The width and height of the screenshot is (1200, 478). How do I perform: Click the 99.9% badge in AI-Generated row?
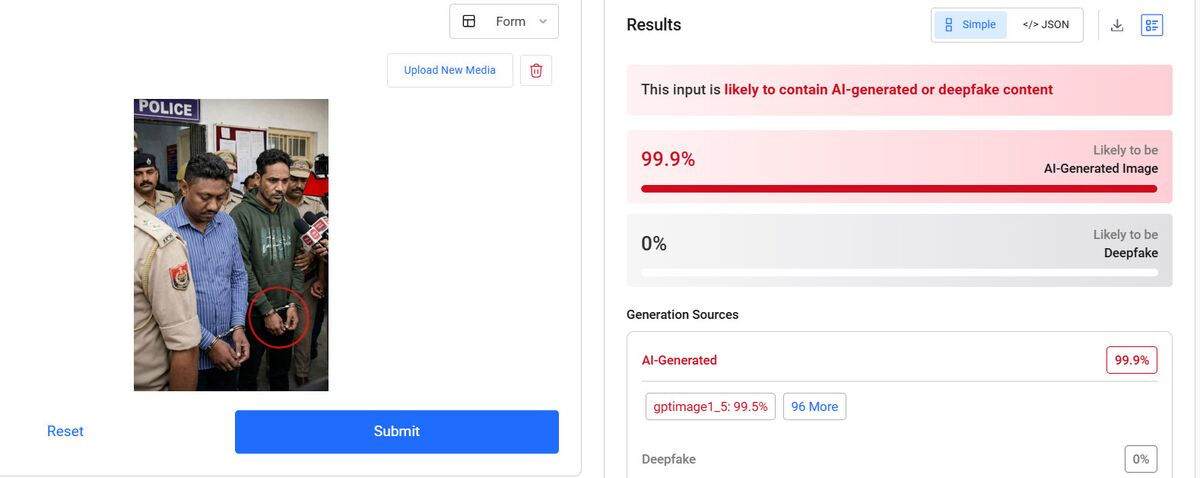point(1131,360)
